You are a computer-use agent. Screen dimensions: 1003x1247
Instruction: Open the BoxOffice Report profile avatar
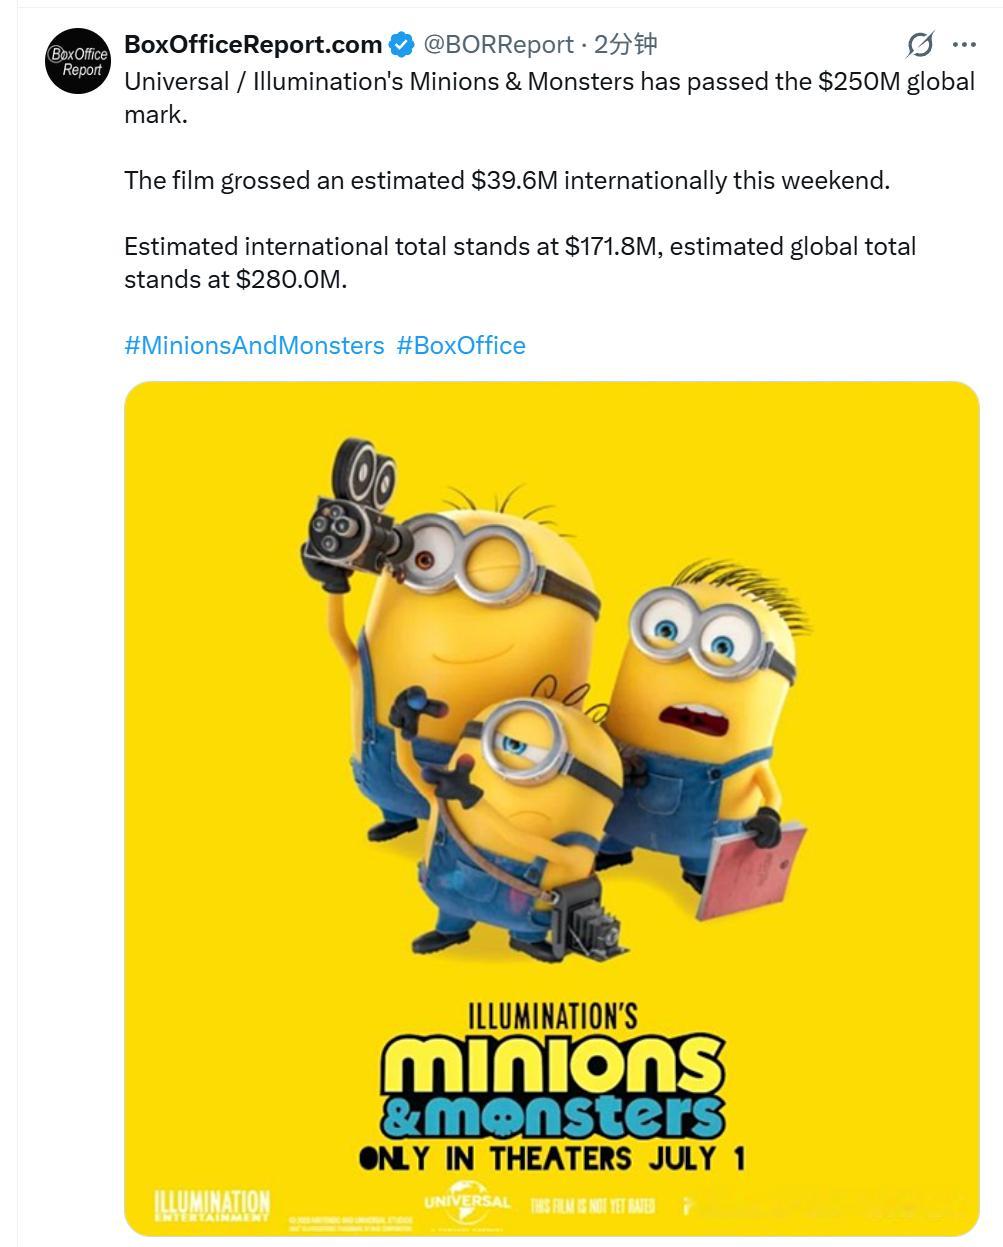coord(77,62)
